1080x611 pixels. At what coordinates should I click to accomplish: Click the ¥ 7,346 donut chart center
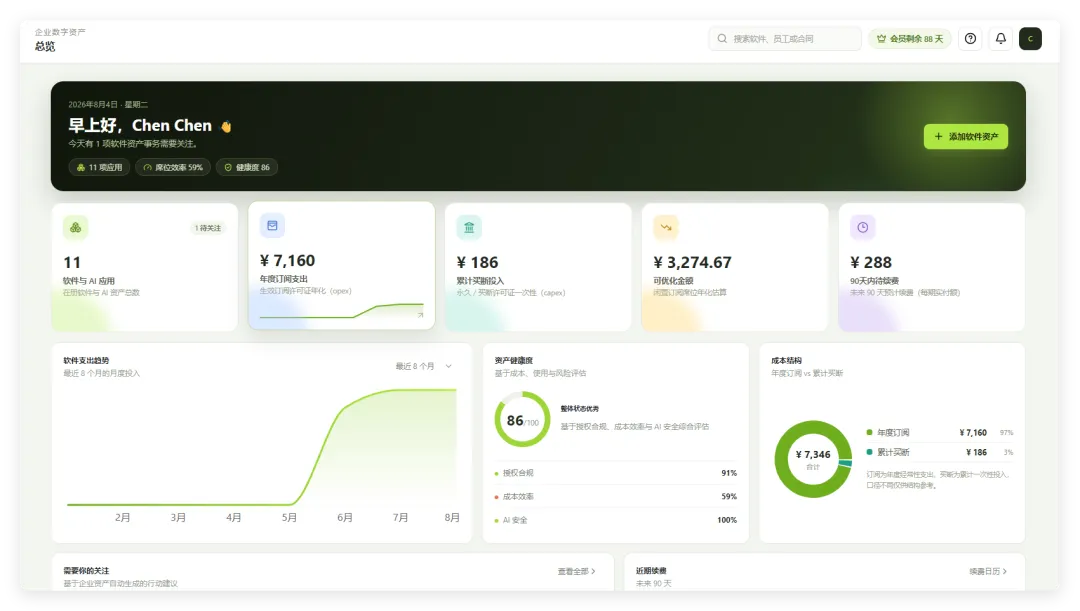(x=813, y=459)
